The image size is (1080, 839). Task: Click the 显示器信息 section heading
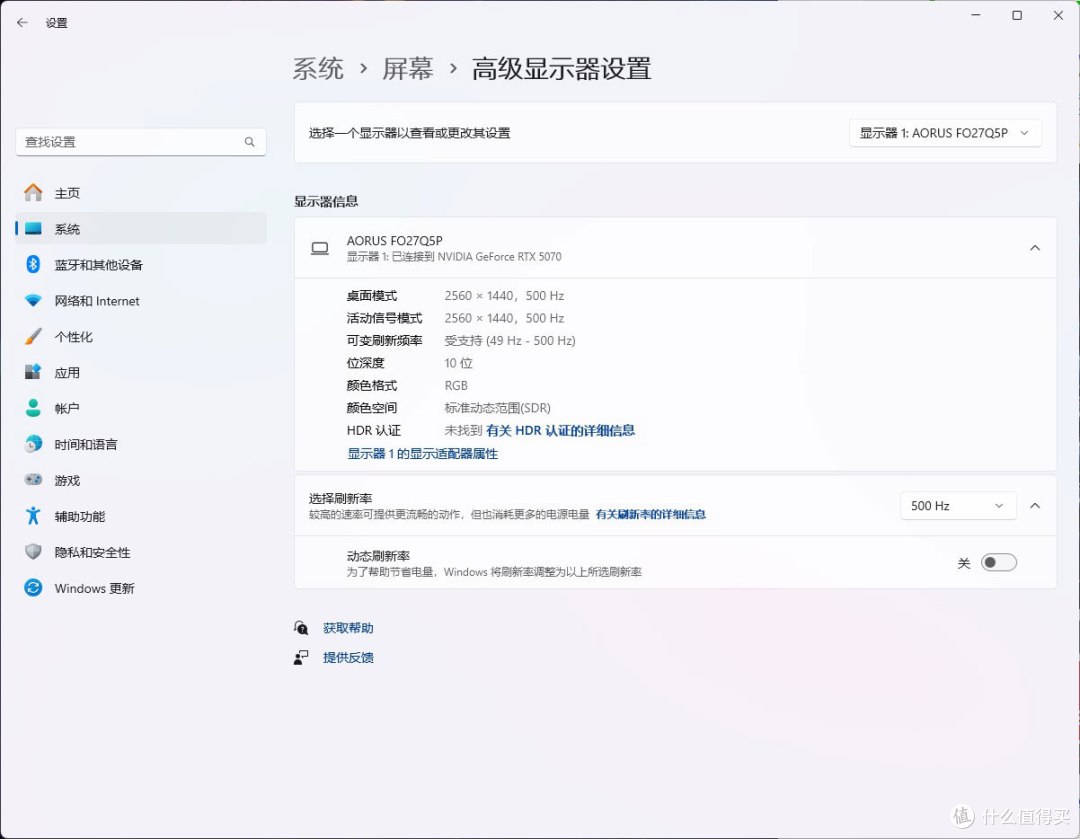(x=326, y=201)
